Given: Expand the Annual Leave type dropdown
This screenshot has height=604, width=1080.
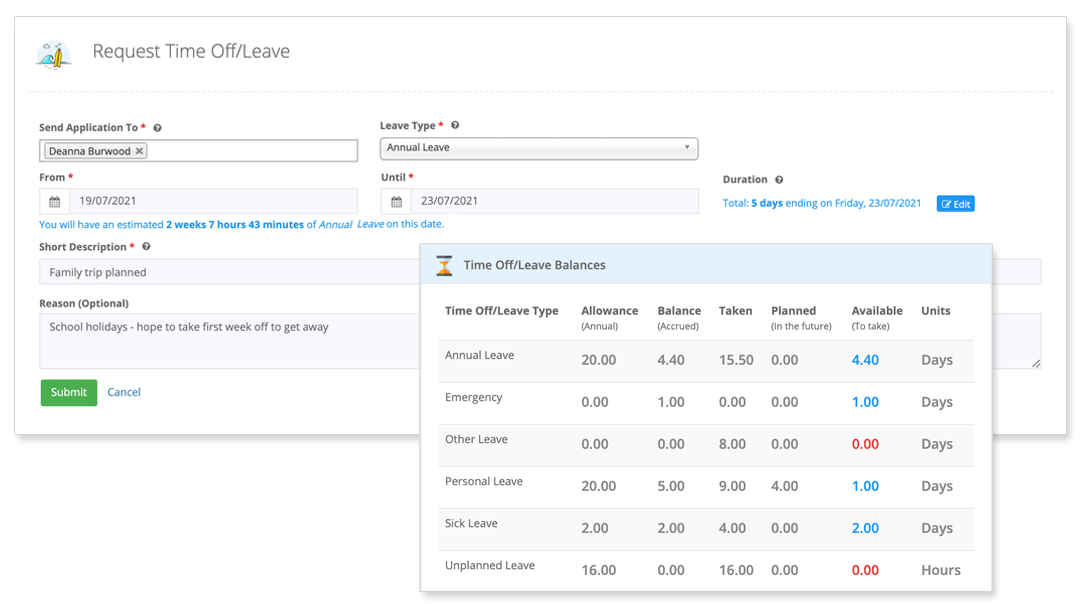Looking at the screenshot, I should [x=538, y=148].
